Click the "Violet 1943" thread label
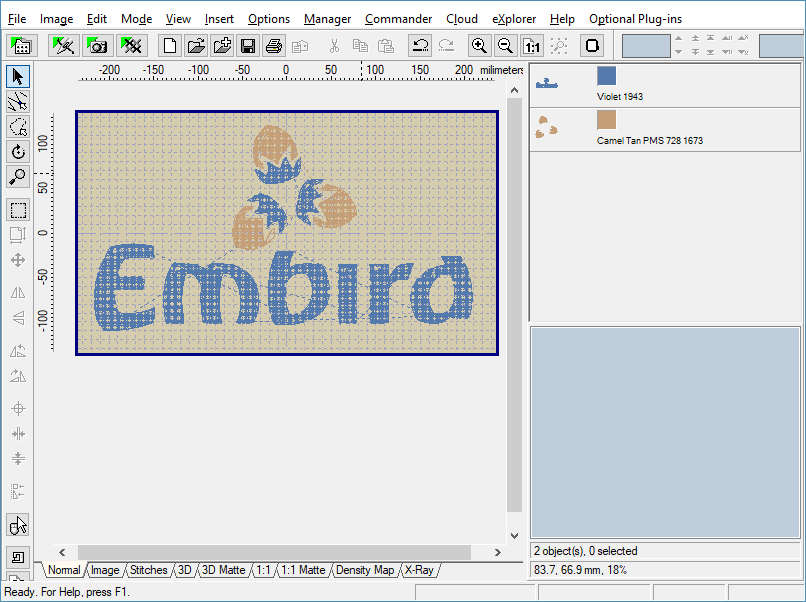This screenshot has height=602, width=806. click(620, 97)
